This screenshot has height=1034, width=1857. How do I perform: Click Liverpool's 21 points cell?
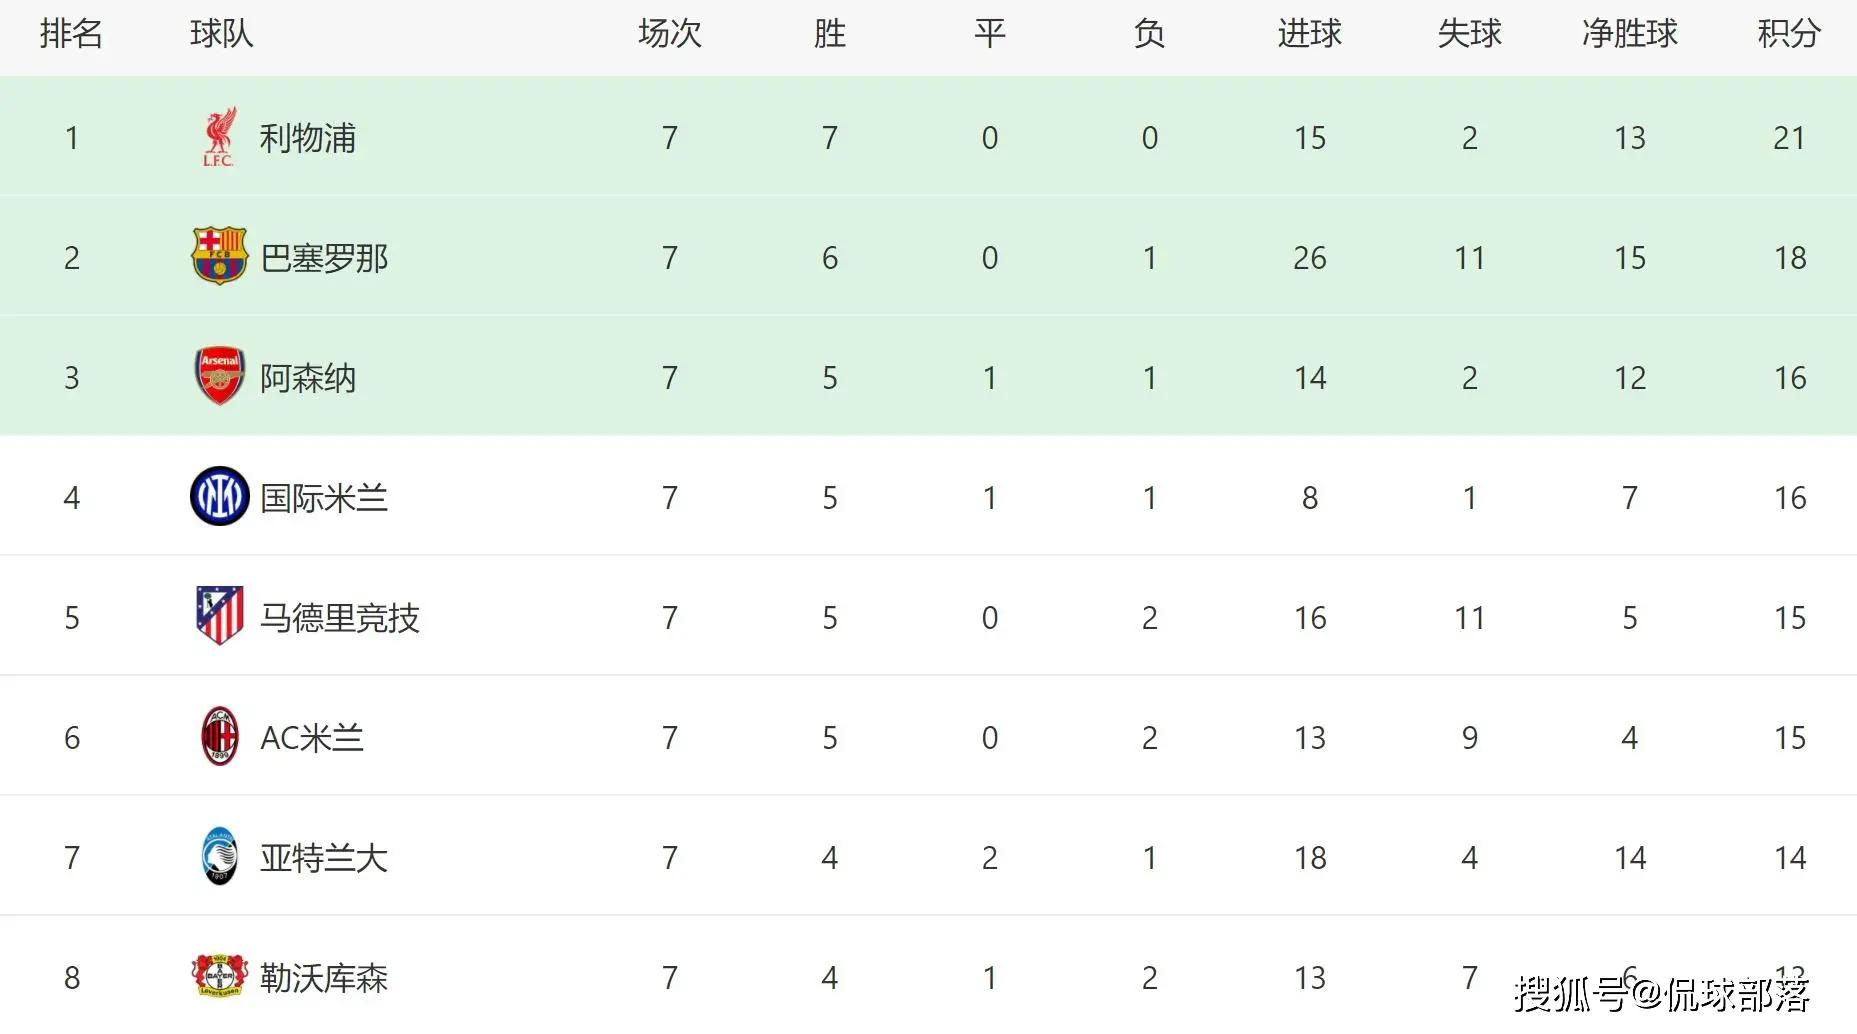coord(1789,138)
